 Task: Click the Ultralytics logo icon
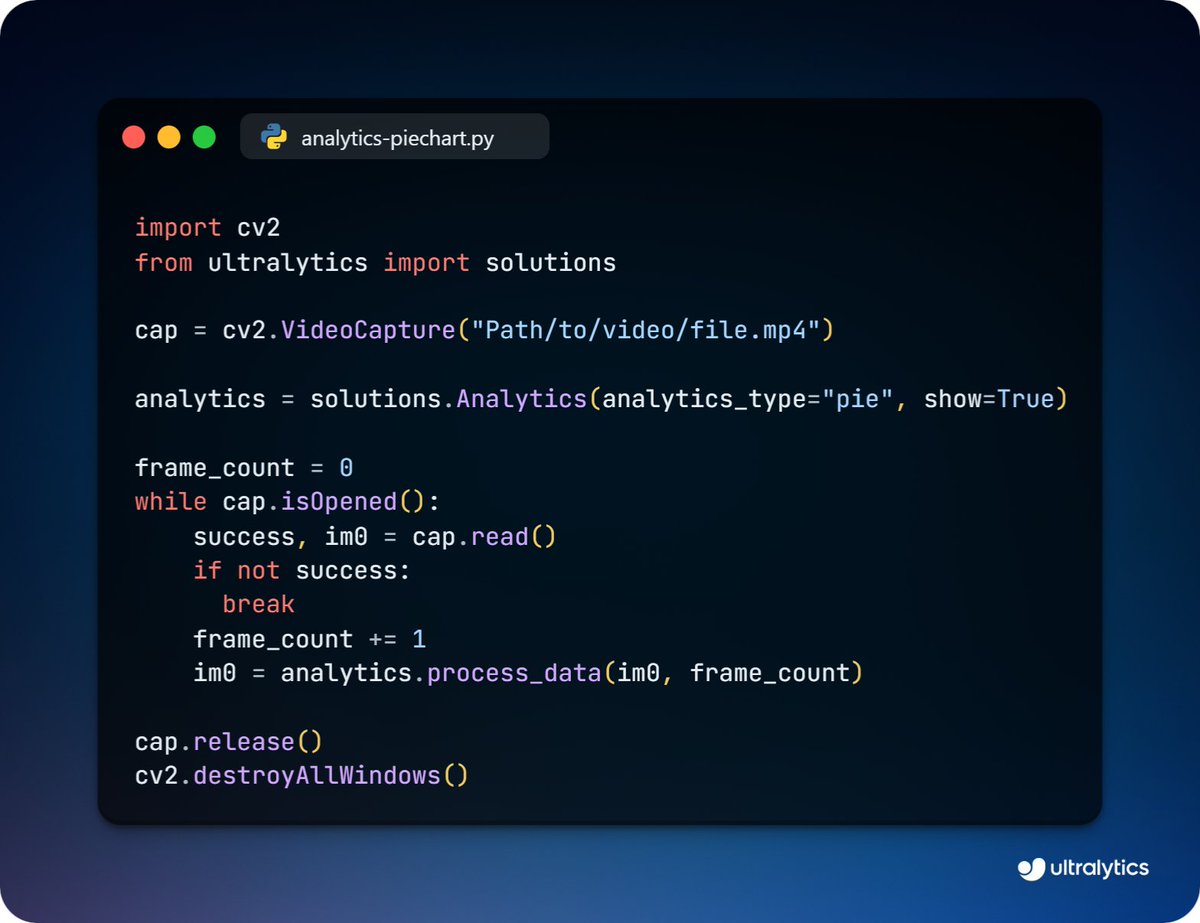[x=1031, y=869]
